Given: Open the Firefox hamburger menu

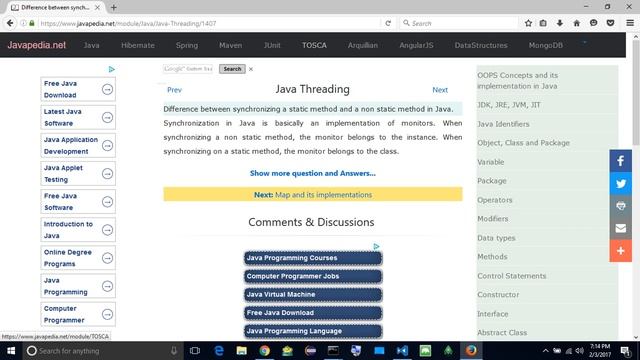Looking at the screenshot, I should [x=630, y=23].
